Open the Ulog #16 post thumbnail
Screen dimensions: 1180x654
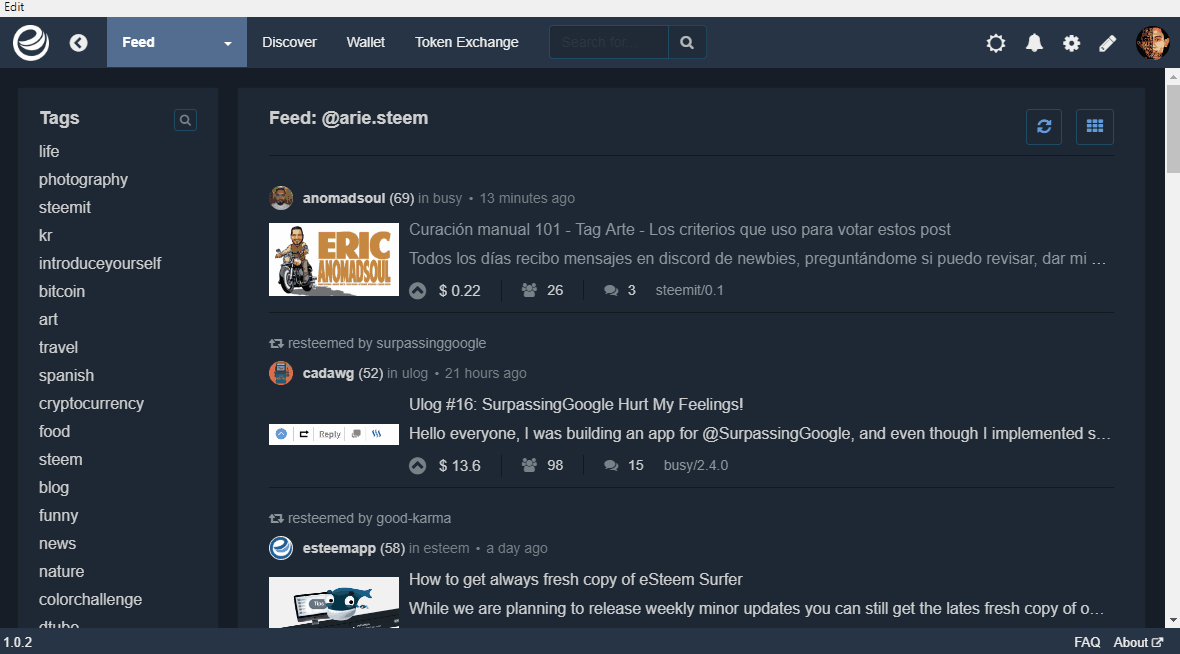point(334,434)
